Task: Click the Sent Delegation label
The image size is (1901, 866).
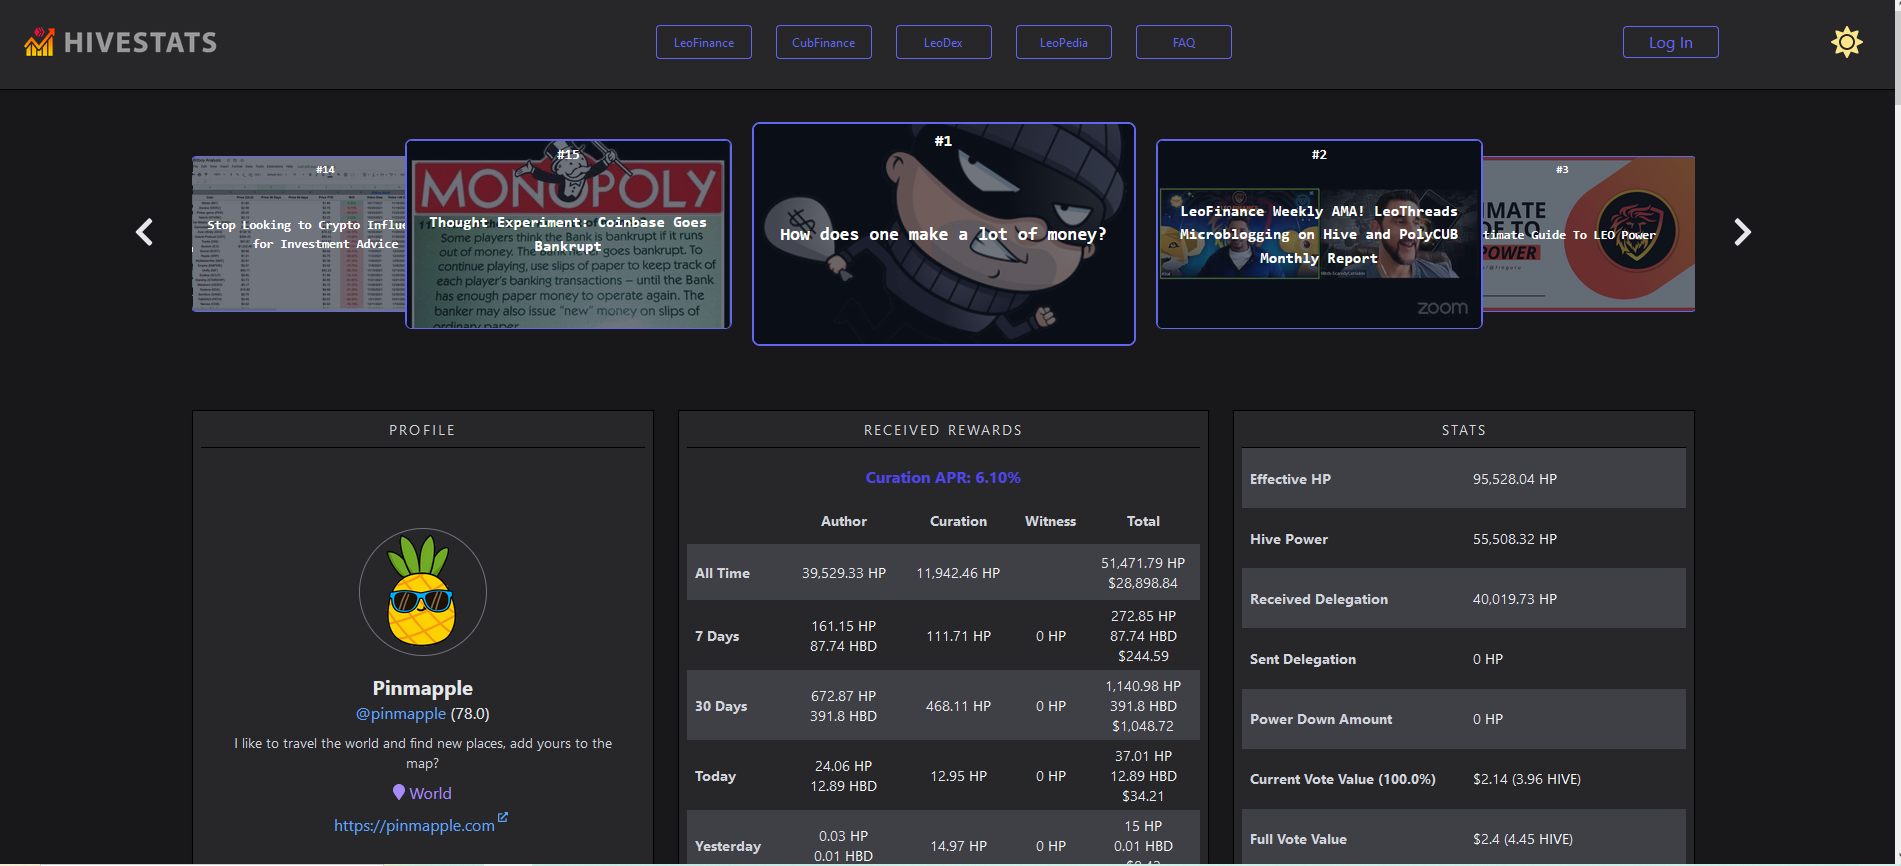Action: click(1303, 659)
